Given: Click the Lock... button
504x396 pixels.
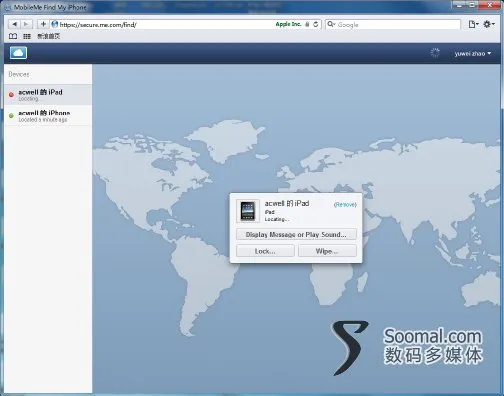Looking at the screenshot, I should [265, 251].
